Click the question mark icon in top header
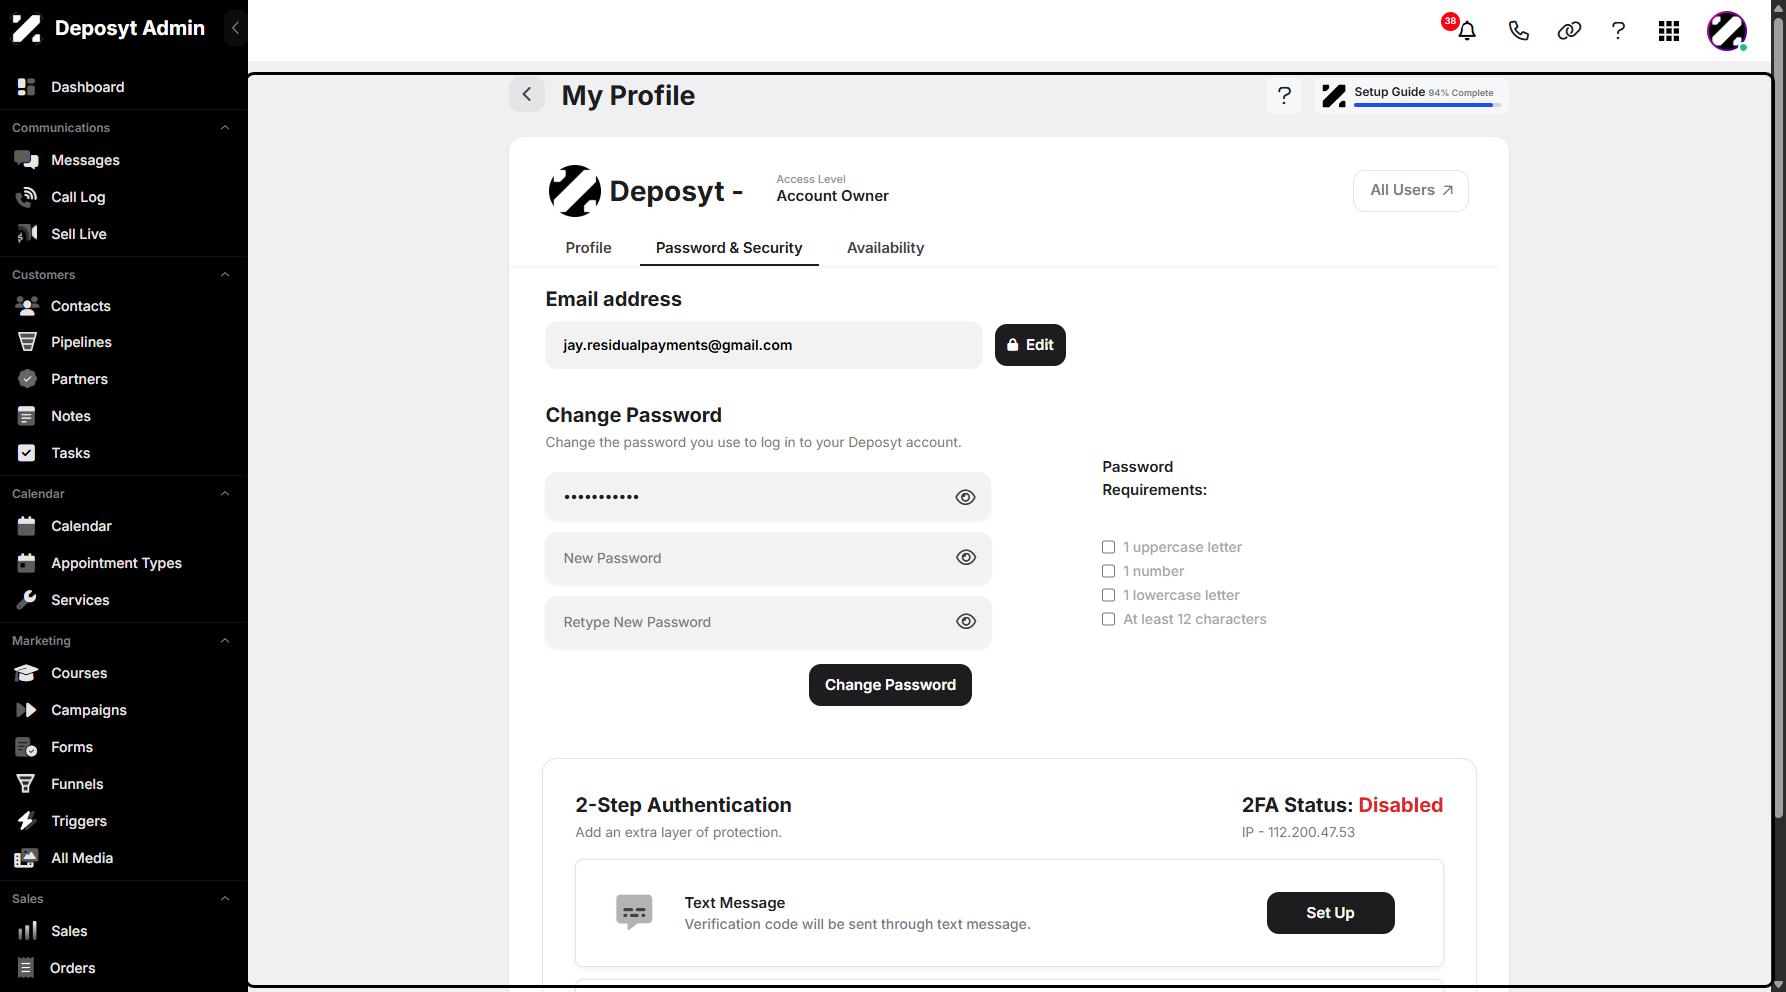Viewport: 1786px width, 992px height. point(1618,31)
